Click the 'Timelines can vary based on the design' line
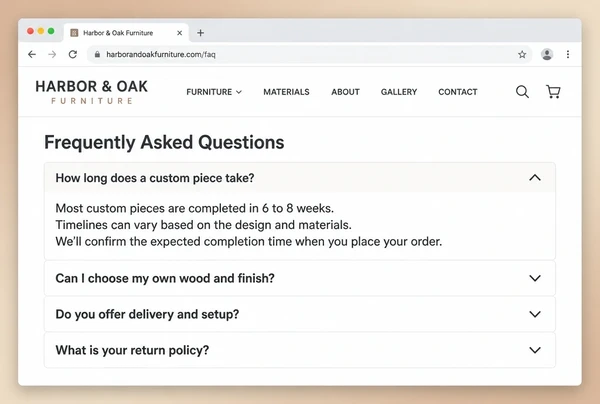The width and height of the screenshot is (600, 404). click(x=203, y=225)
